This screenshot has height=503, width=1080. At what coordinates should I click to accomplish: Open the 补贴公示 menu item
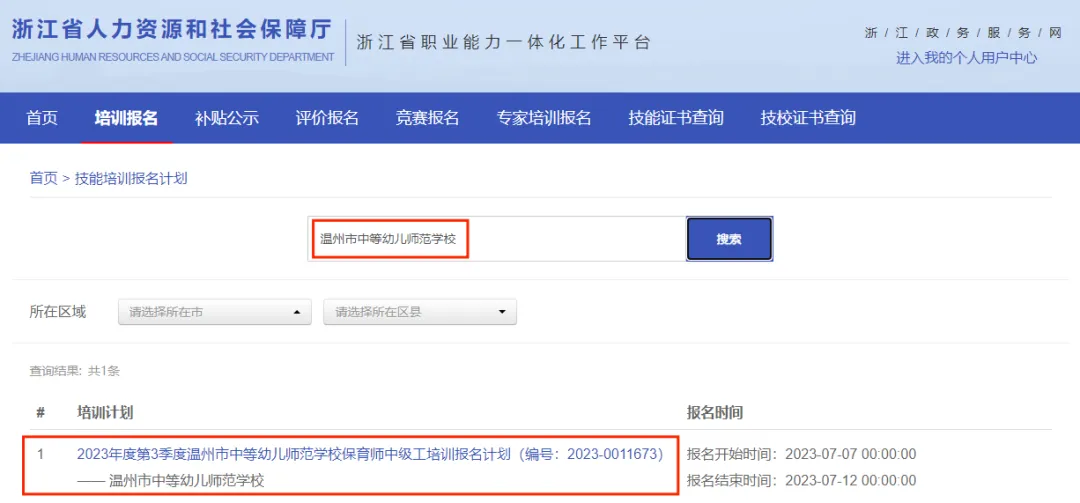click(227, 118)
